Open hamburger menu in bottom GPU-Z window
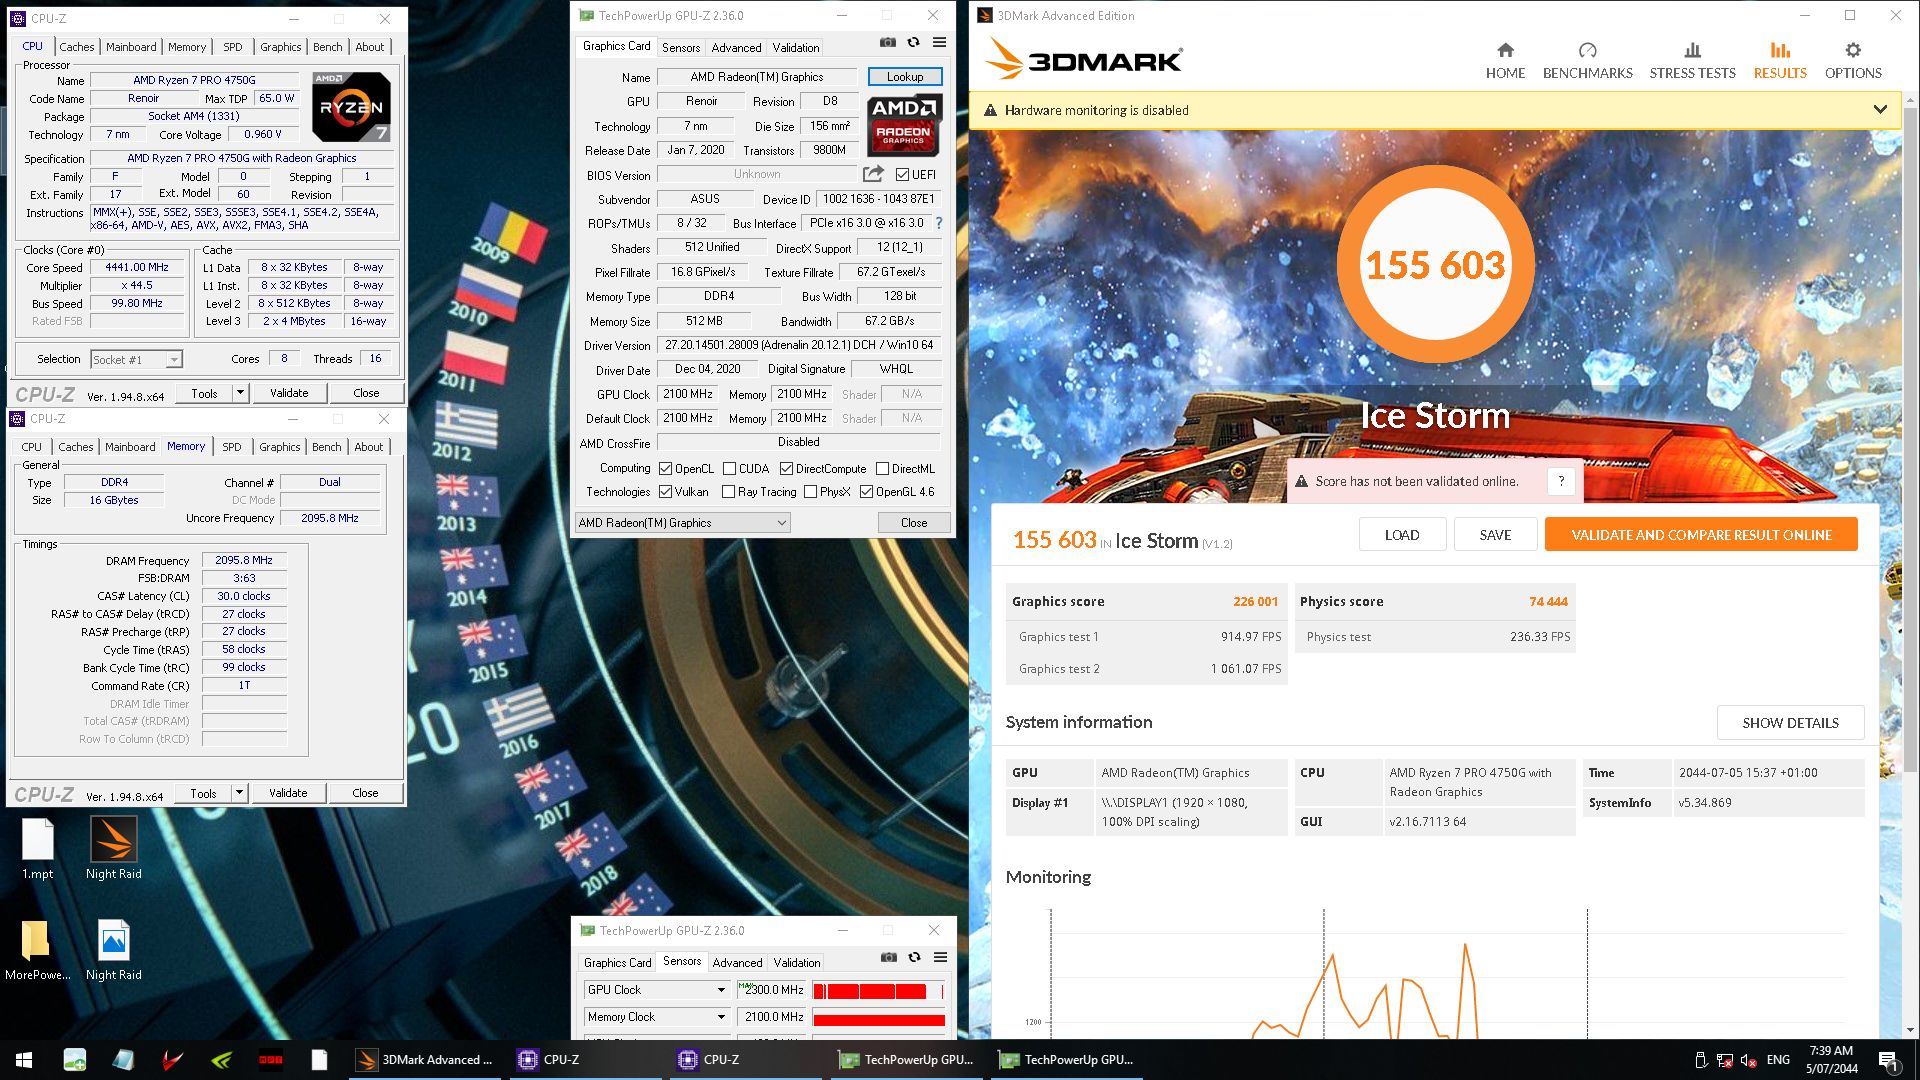1920x1080 pixels. click(940, 958)
